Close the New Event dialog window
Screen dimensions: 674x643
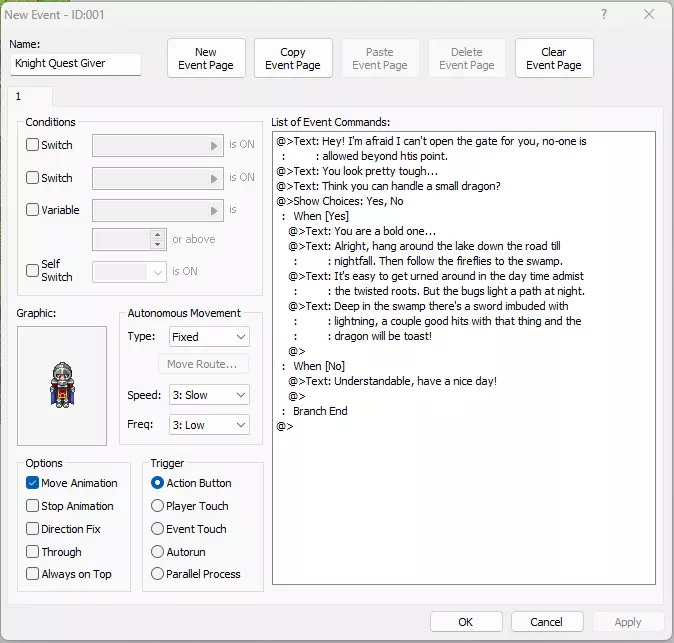click(649, 15)
